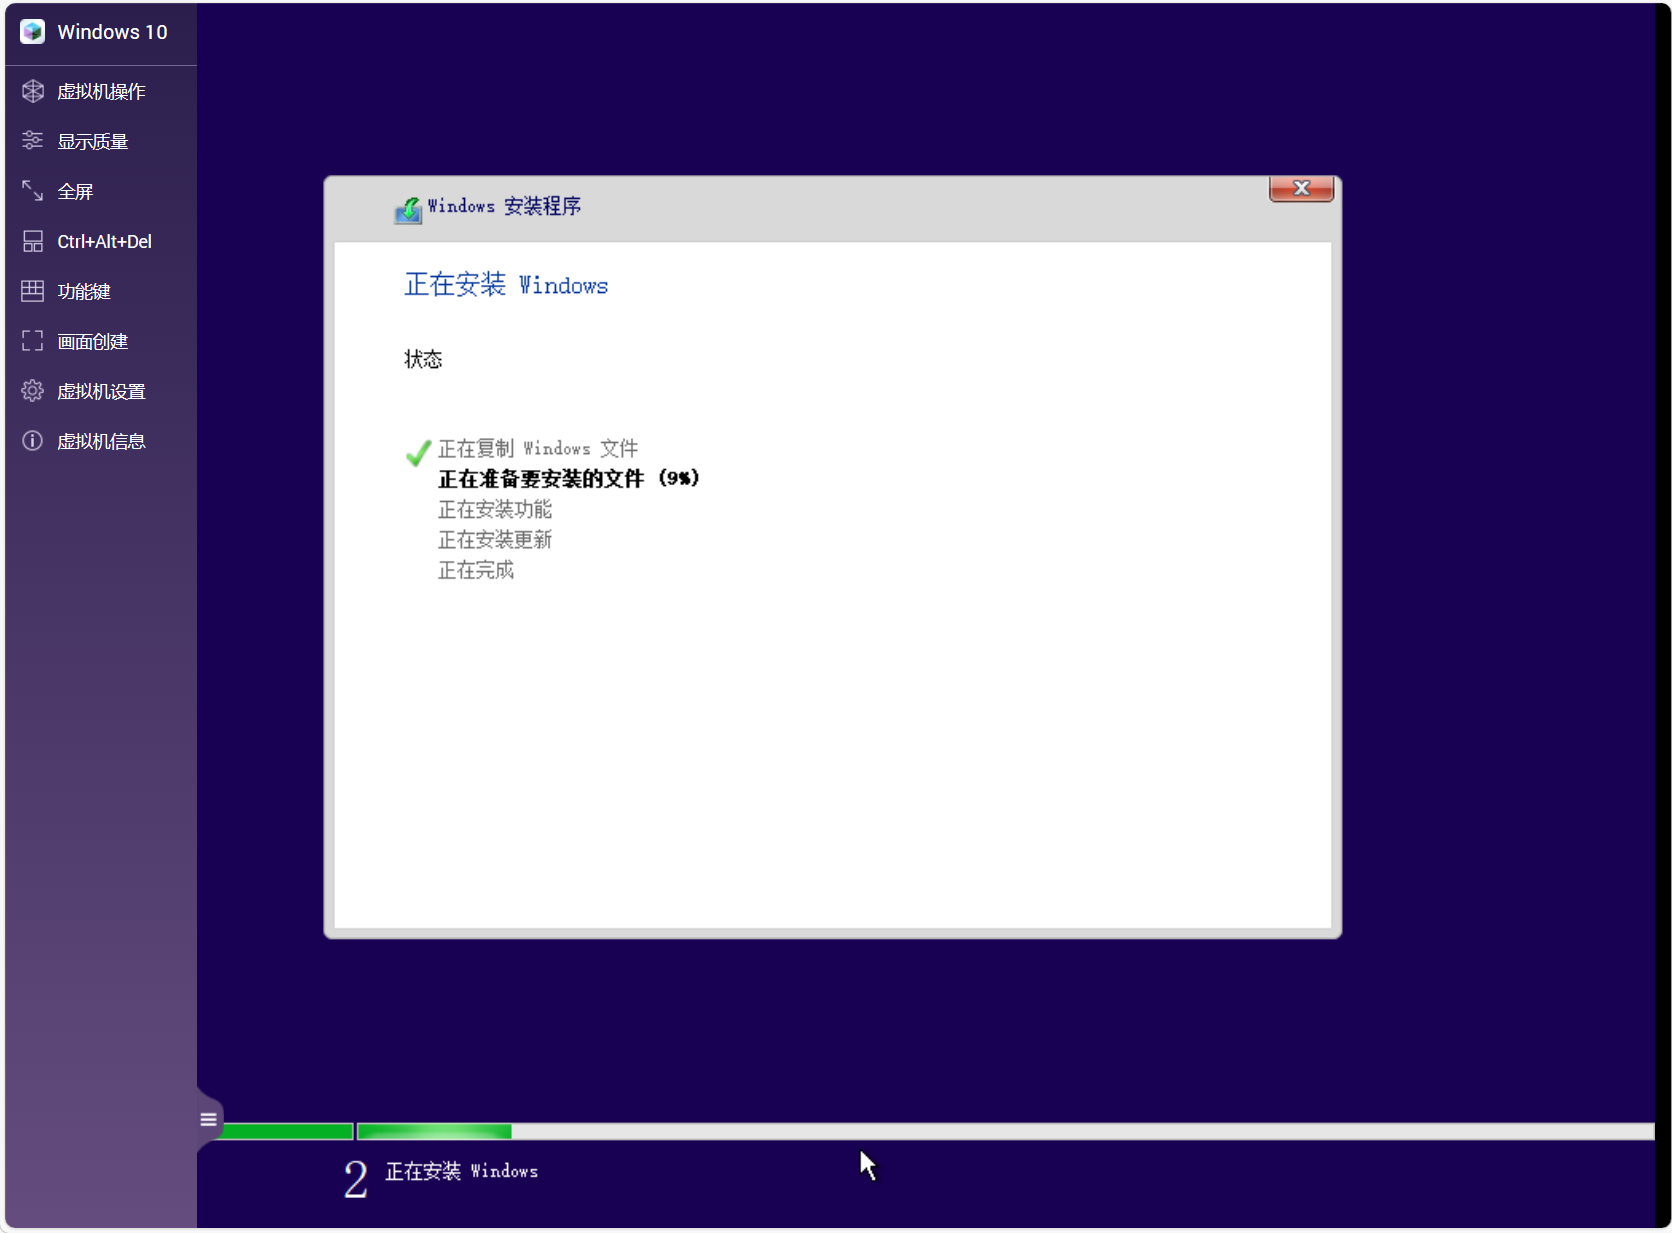Viewport: 1672px width, 1233px height.
Task: Open 虚拟机操作 icon in sidebar
Action: [33, 91]
